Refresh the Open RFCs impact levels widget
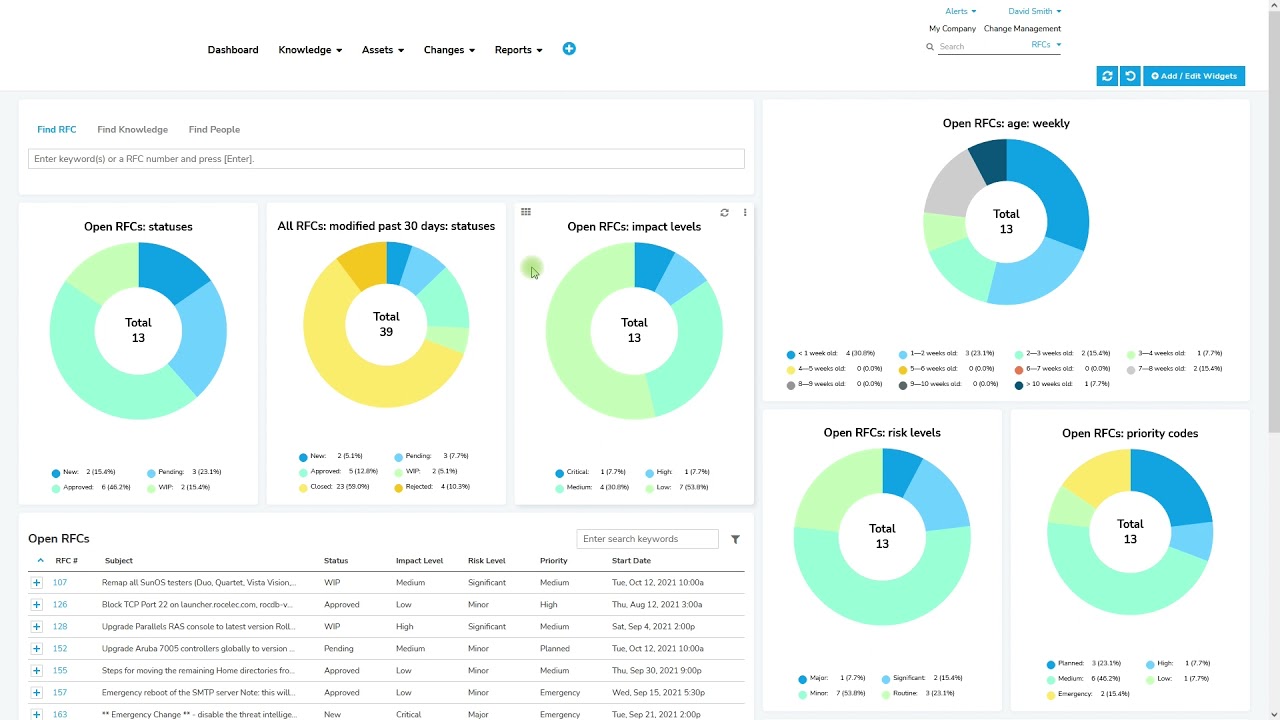This screenshot has width=1280, height=720. (724, 212)
